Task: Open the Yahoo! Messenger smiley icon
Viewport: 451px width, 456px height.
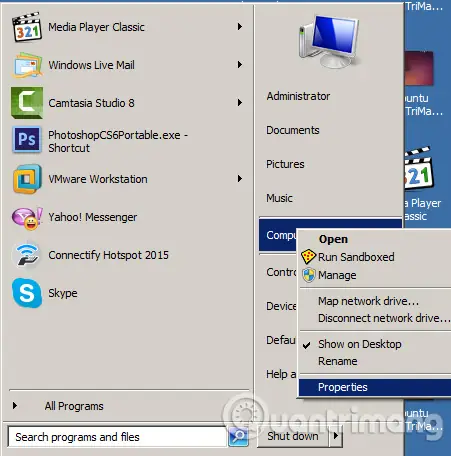Action: [27, 218]
